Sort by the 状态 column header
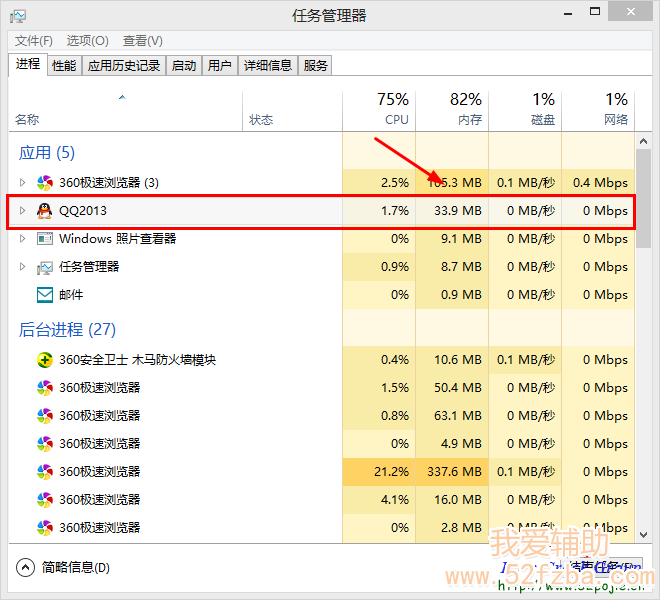The height and width of the screenshot is (600, 660). [x=293, y=111]
